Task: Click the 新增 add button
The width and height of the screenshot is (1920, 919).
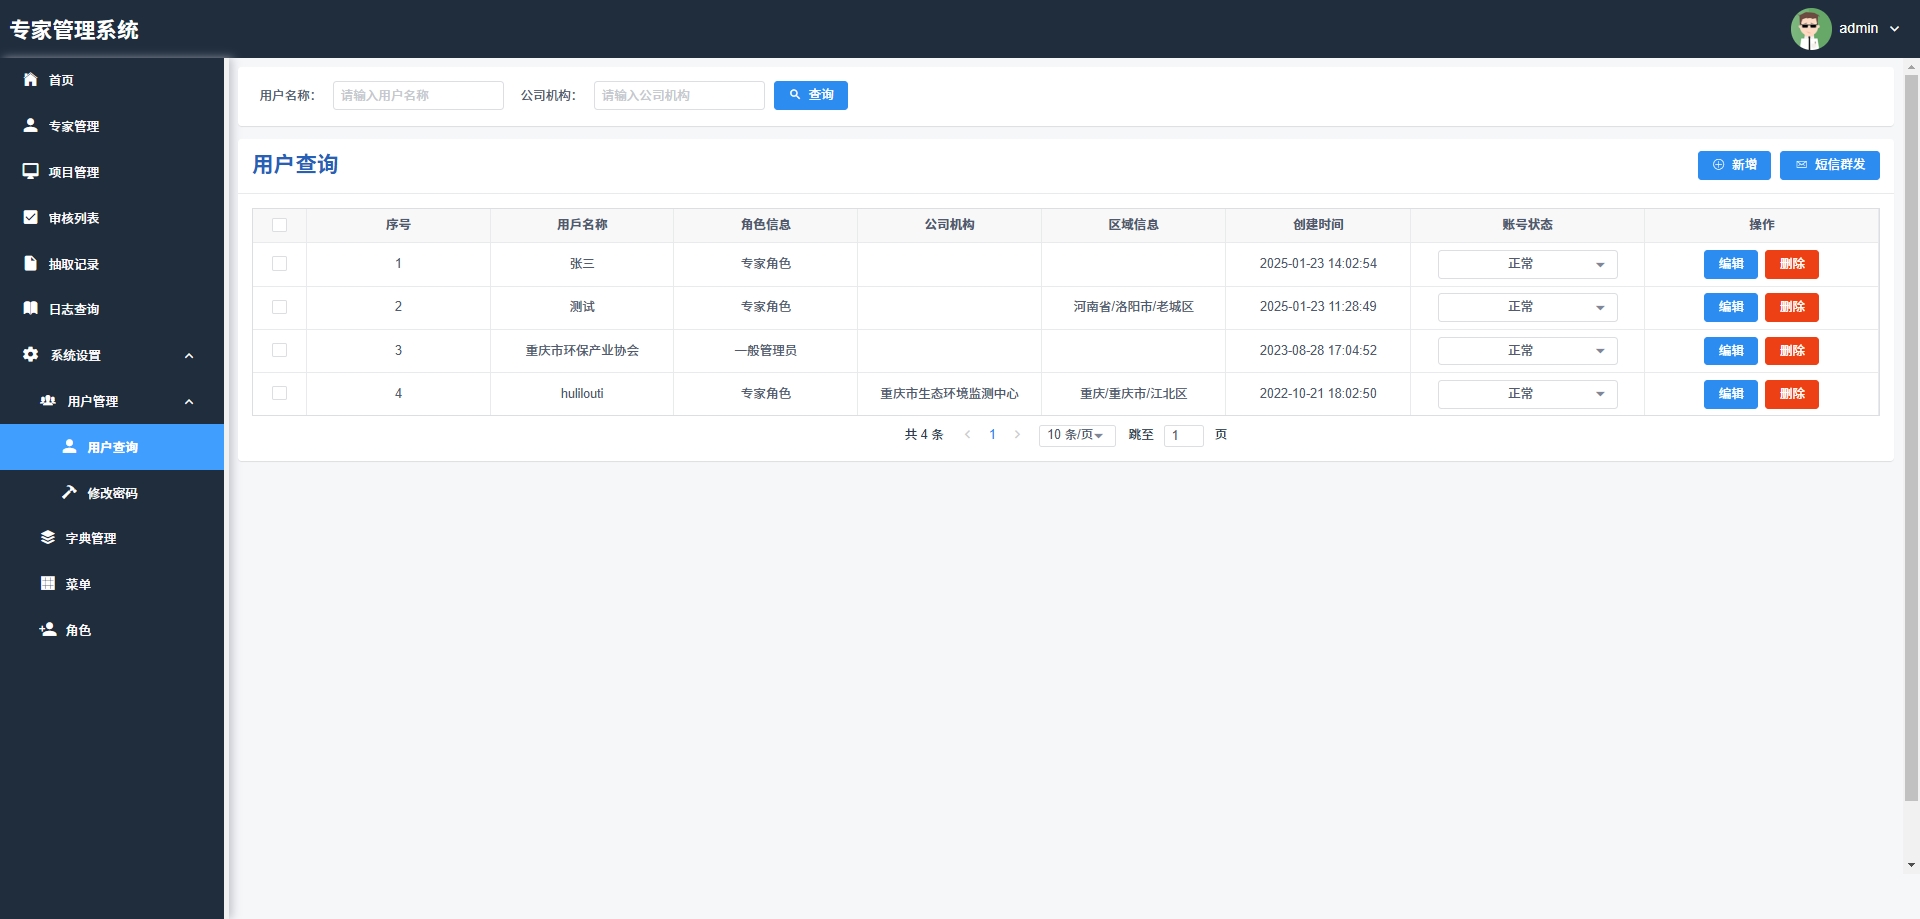Action: click(1734, 165)
